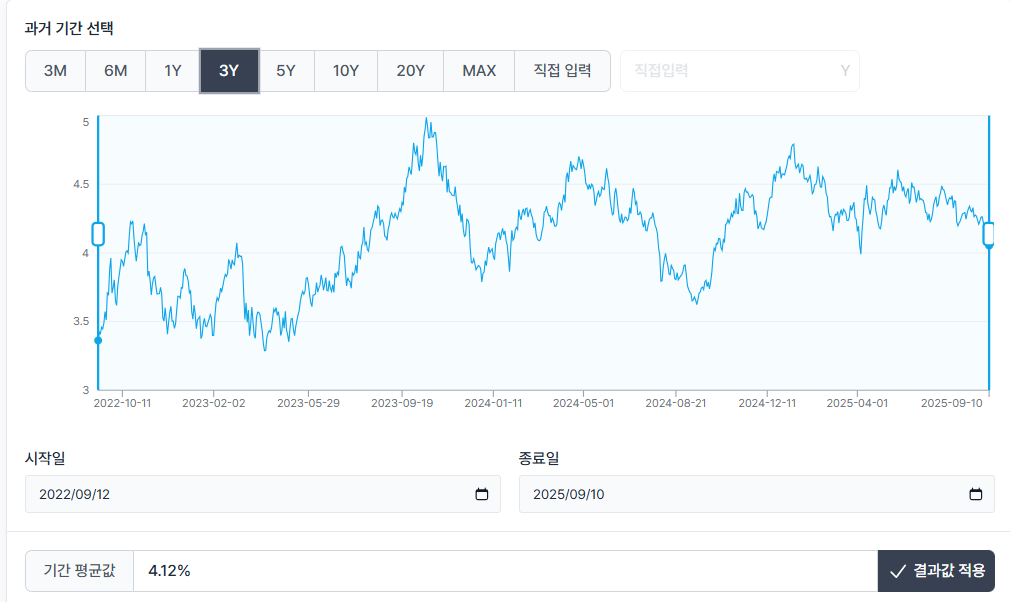
Task: Click the starting data point dot on chart
Action: [98, 341]
